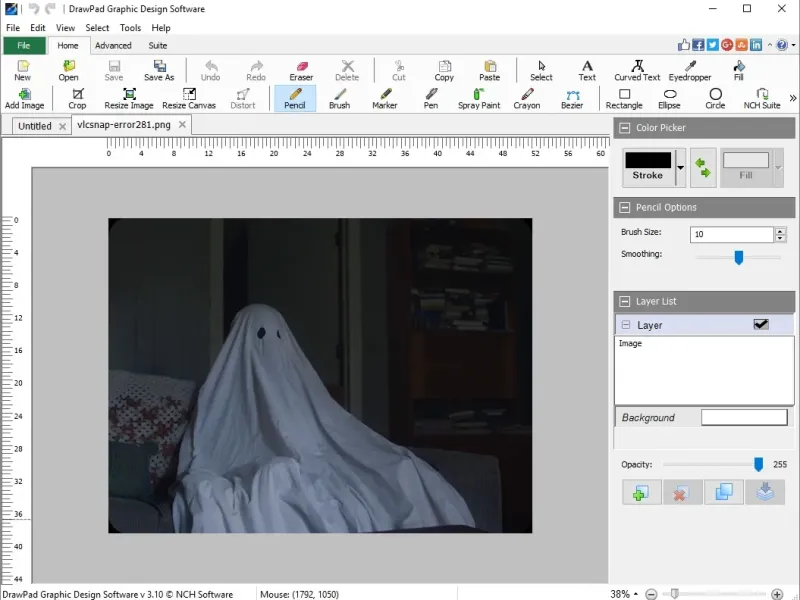
Task: Select the Eraser tool
Action: click(301, 70)
